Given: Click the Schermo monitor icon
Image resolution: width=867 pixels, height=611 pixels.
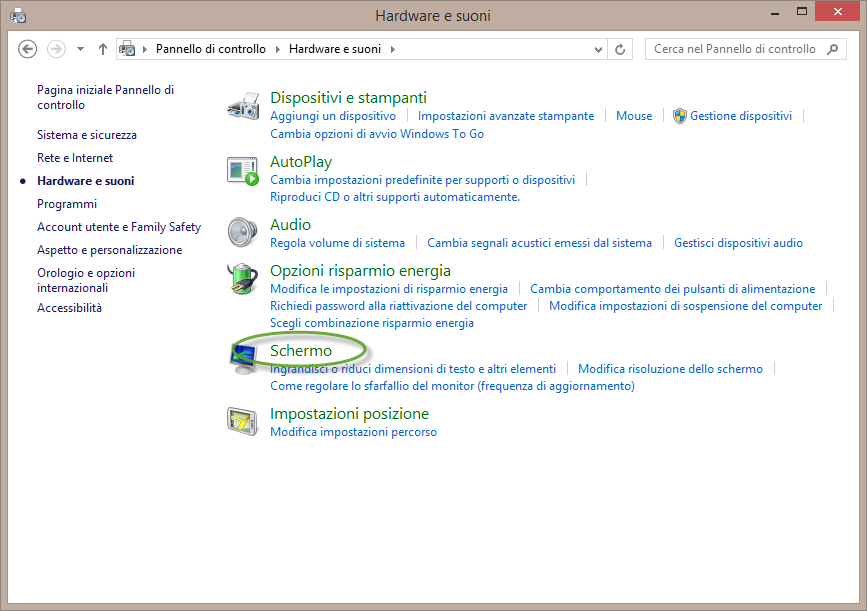Looking at the screenshot, I should click(x=243, y=357).
